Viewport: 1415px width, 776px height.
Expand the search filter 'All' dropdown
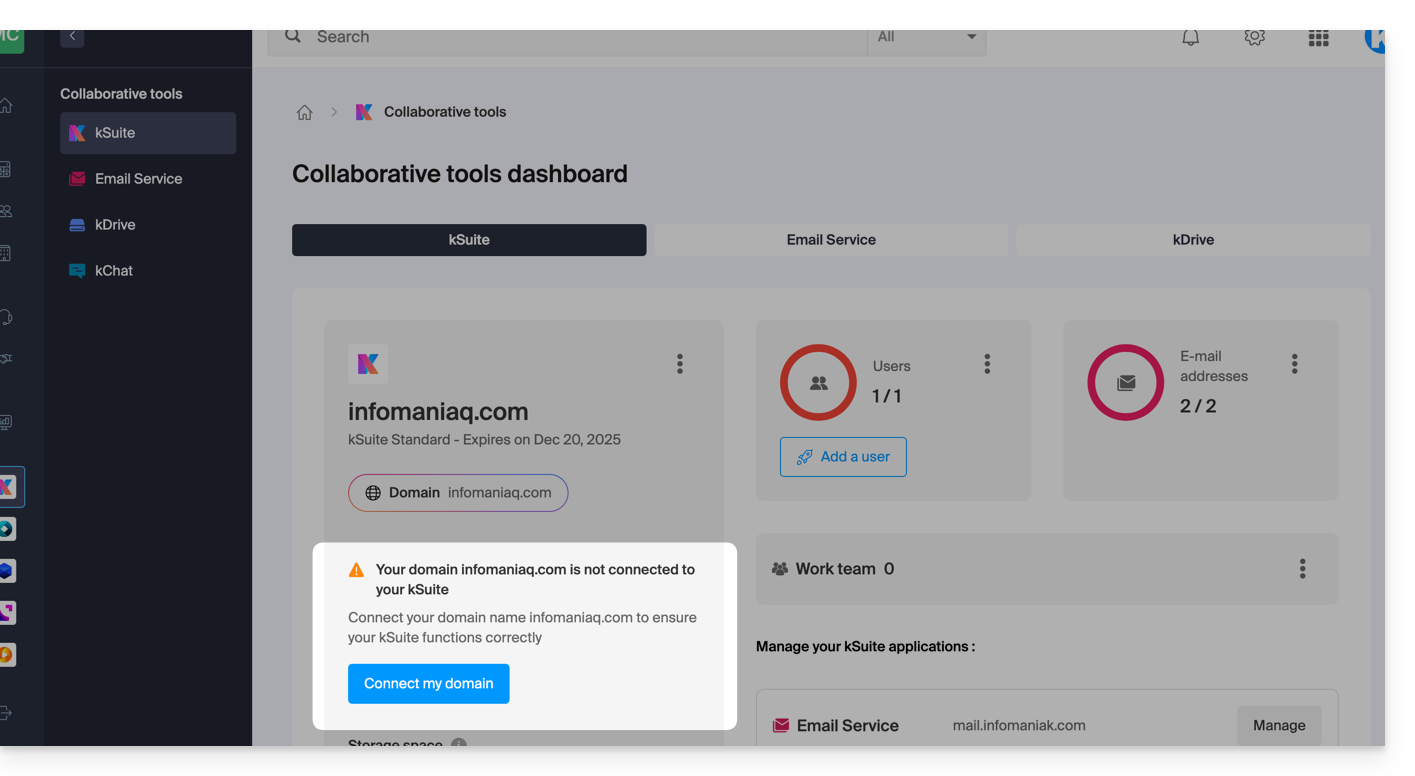coord(927,38)
